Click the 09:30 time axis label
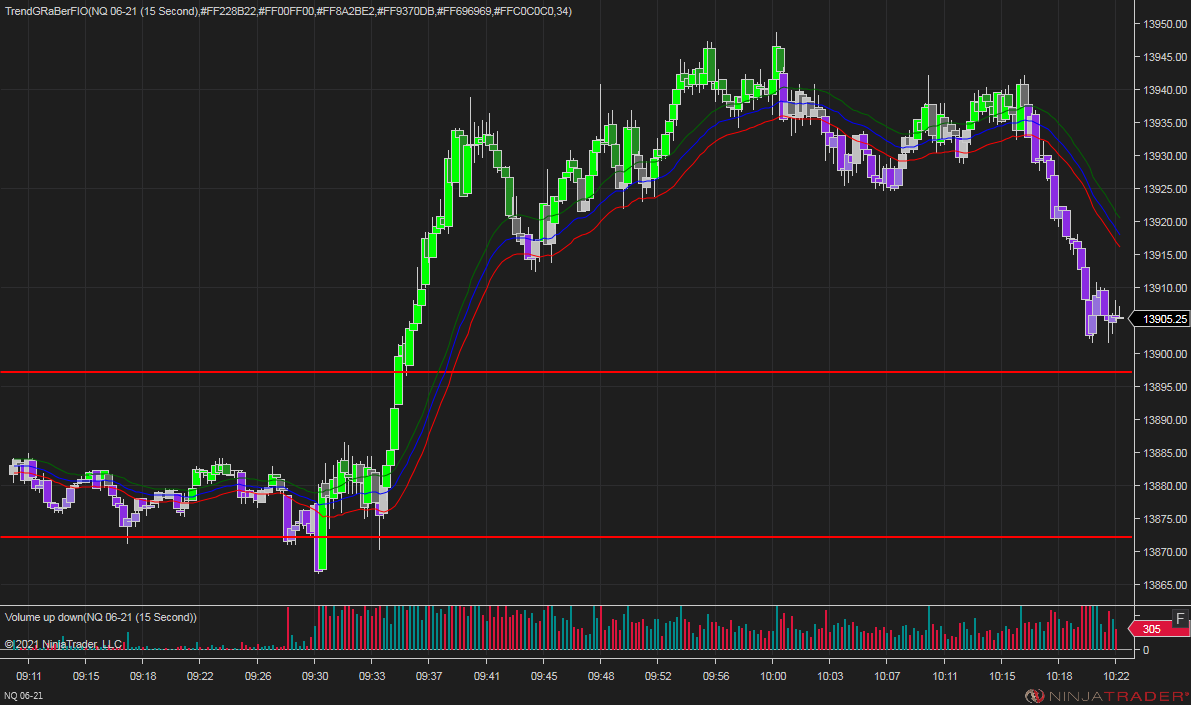Screen dimensions: 1191x705 [x=314, y=676]
